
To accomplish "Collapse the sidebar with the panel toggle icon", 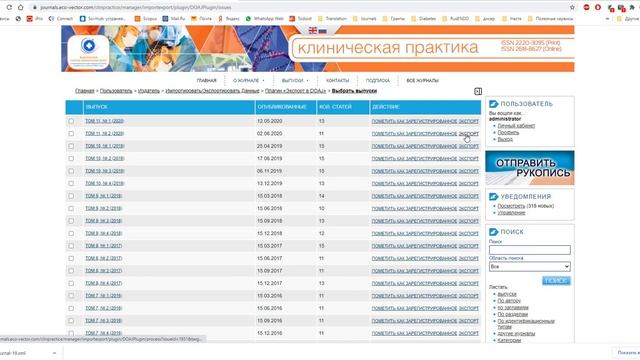I will (478, 91).
